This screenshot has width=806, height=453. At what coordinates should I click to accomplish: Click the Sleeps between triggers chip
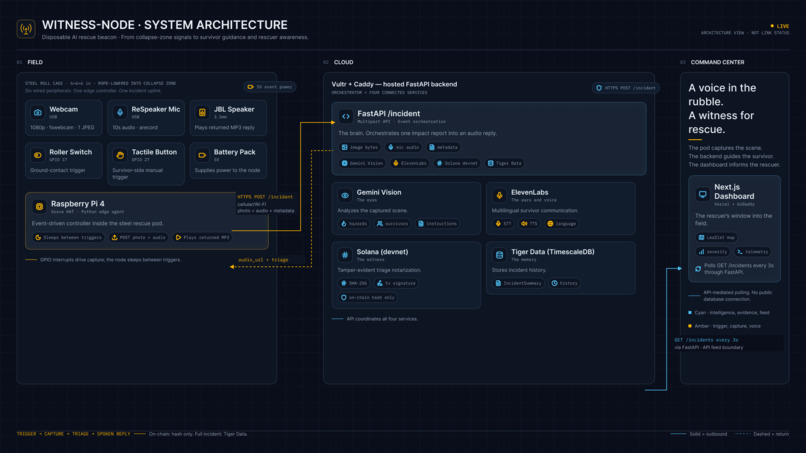[68, 238]
